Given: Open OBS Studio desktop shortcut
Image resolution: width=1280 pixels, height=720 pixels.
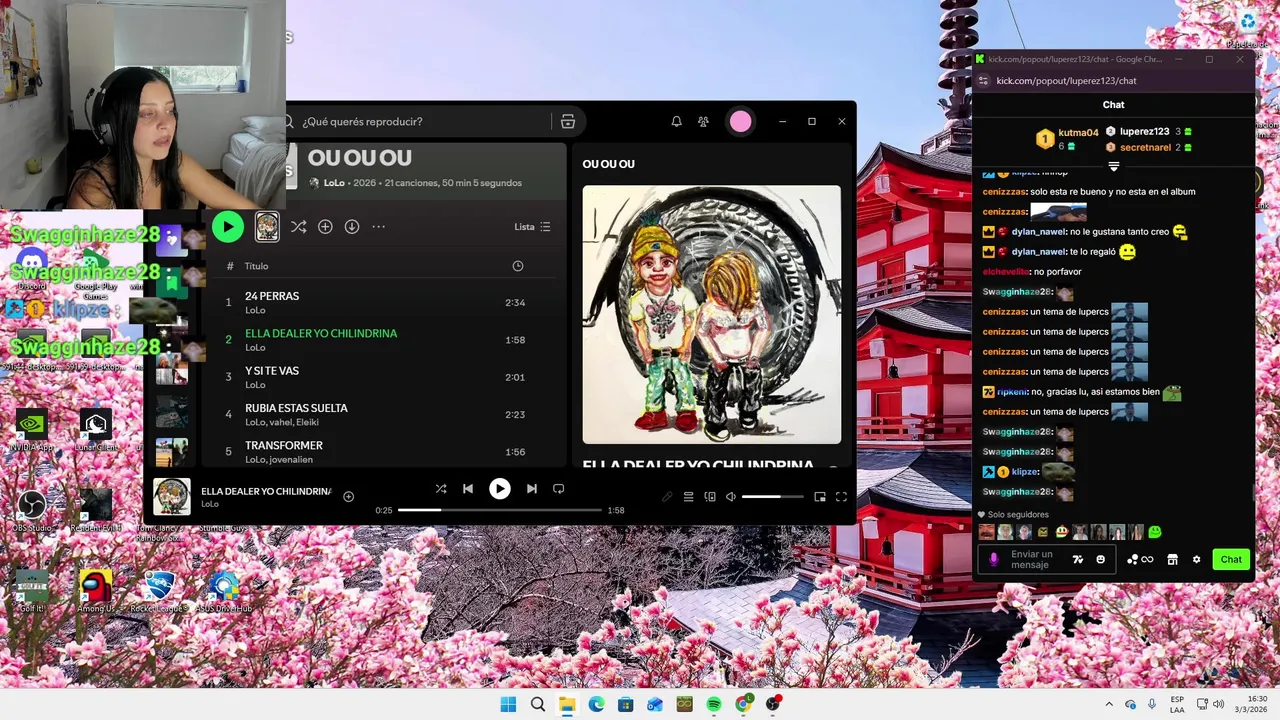Looking at the screenshot, I should click(x=32, y=510).
